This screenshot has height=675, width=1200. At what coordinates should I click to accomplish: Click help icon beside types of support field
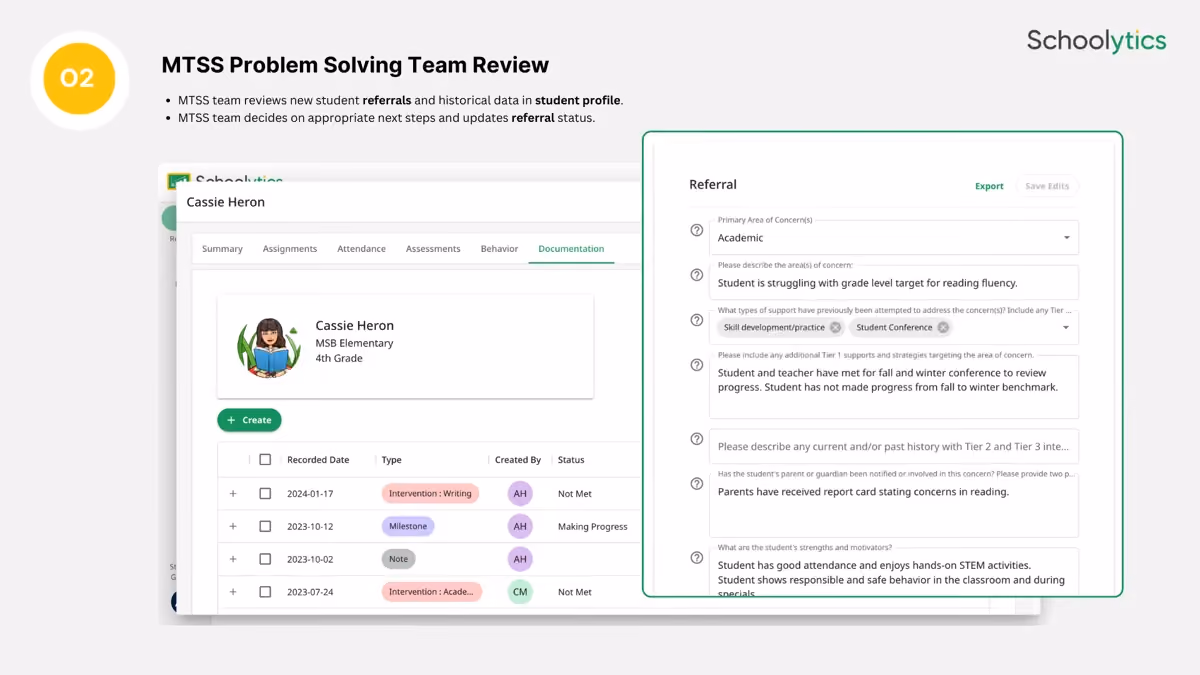pyautogui.click(x=697, y=320)
